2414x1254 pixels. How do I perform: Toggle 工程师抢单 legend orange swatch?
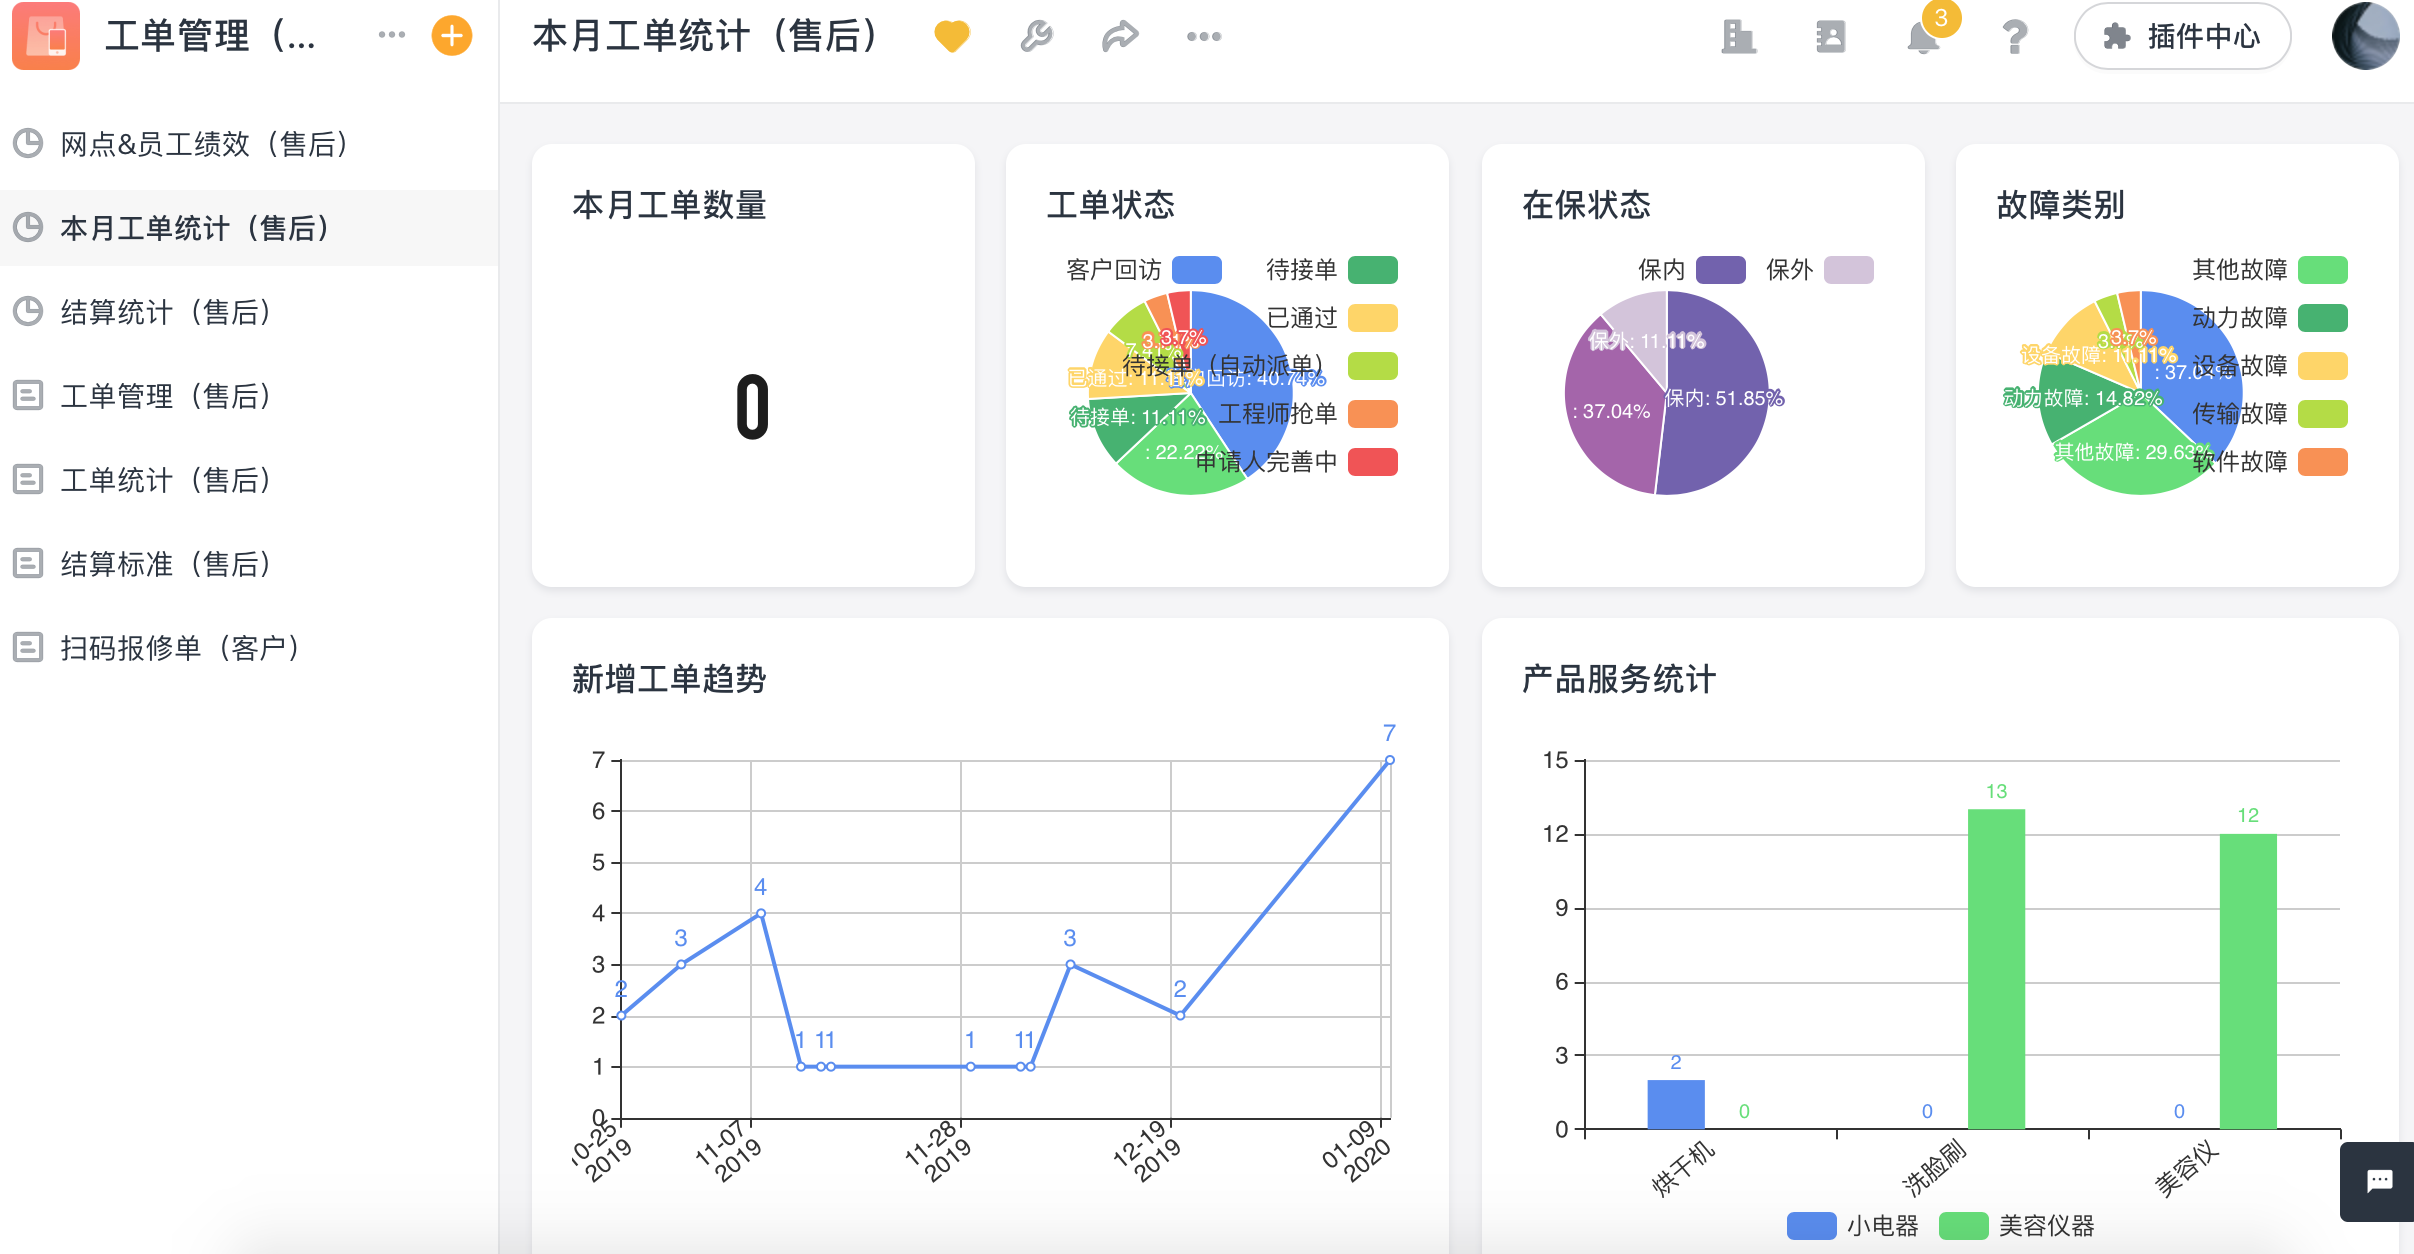[x=1373, y=414]
